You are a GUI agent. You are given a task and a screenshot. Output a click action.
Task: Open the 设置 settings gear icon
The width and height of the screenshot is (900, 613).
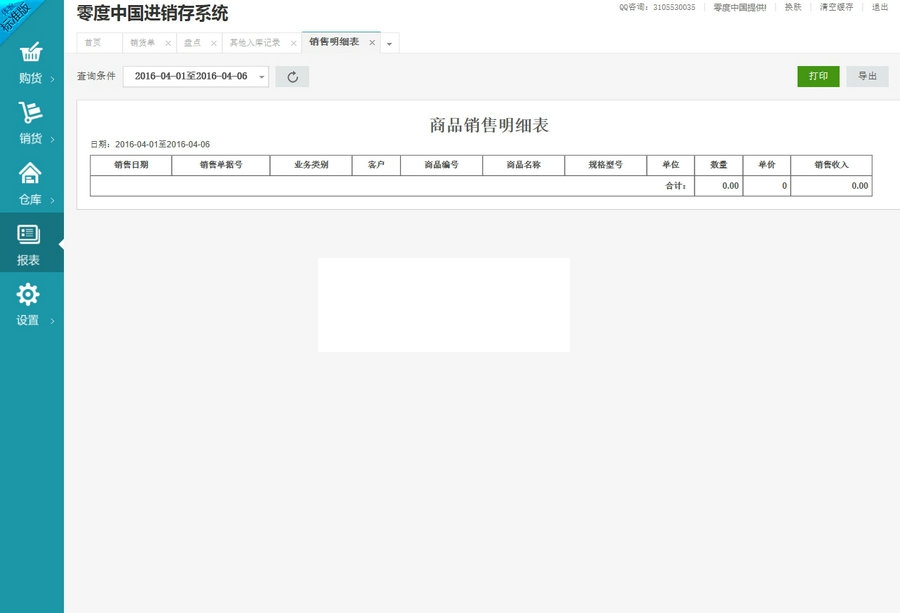coord(28,294)
